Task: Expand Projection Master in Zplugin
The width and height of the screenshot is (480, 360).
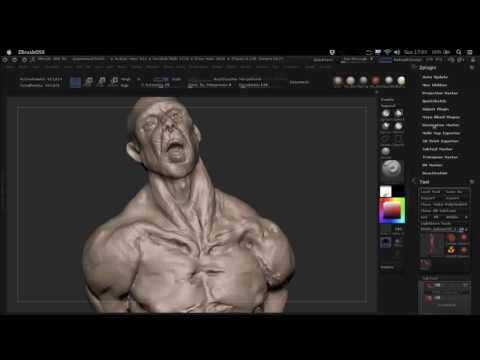Action: (x=440, y=93)
